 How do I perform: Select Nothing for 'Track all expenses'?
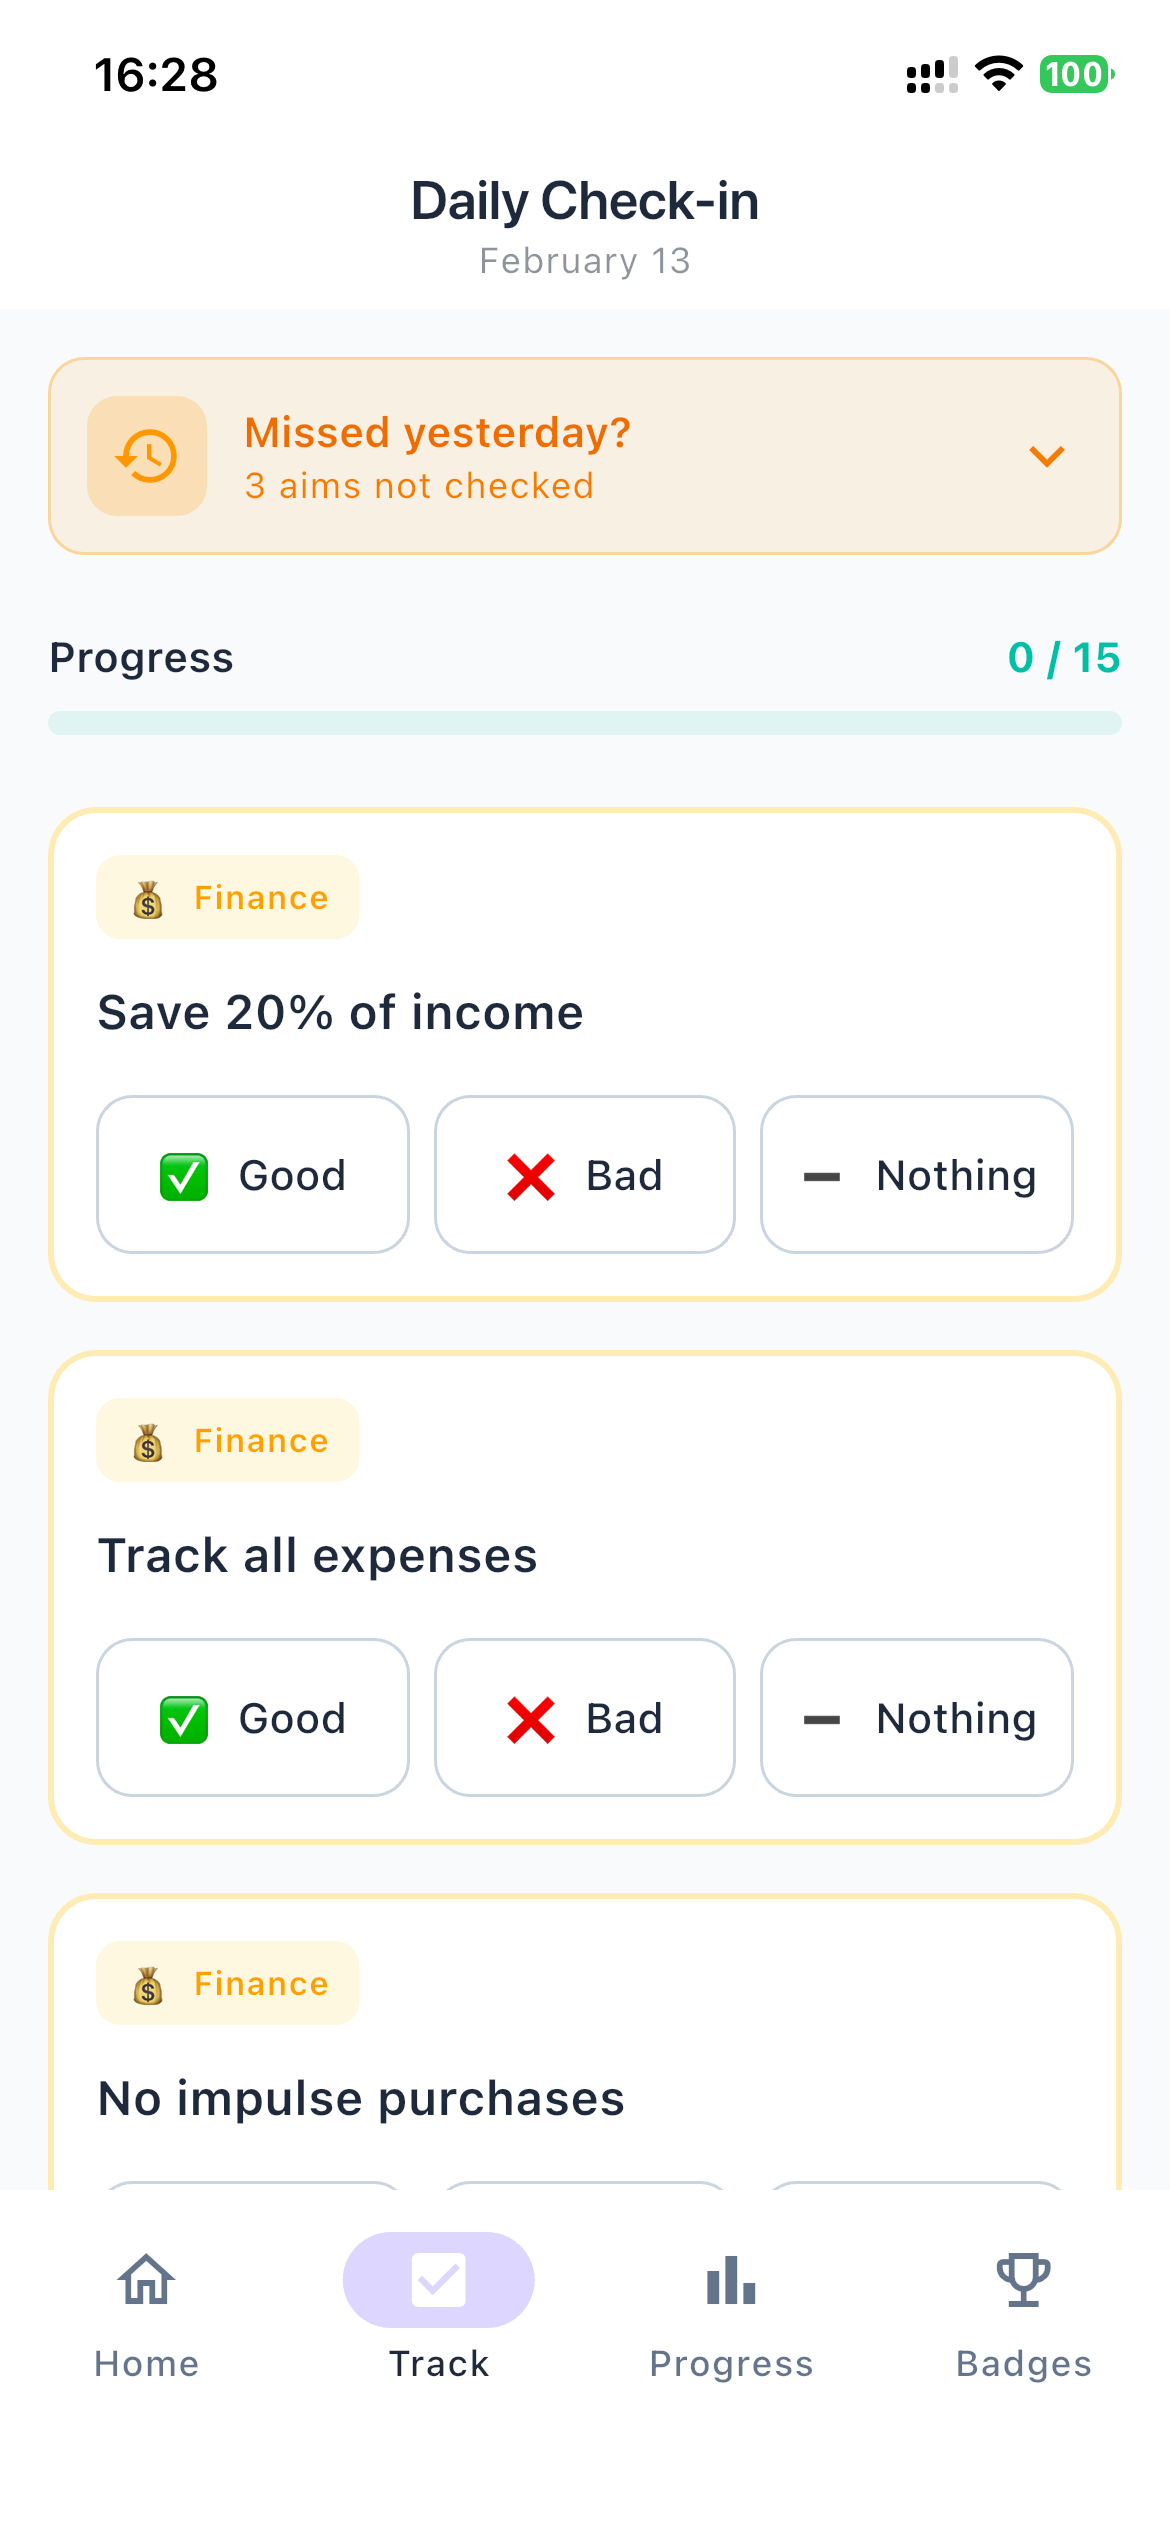916,1718
